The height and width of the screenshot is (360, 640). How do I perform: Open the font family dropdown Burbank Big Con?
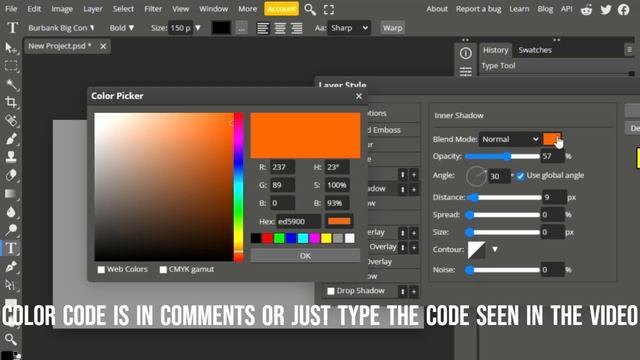[x=61, y=28]
